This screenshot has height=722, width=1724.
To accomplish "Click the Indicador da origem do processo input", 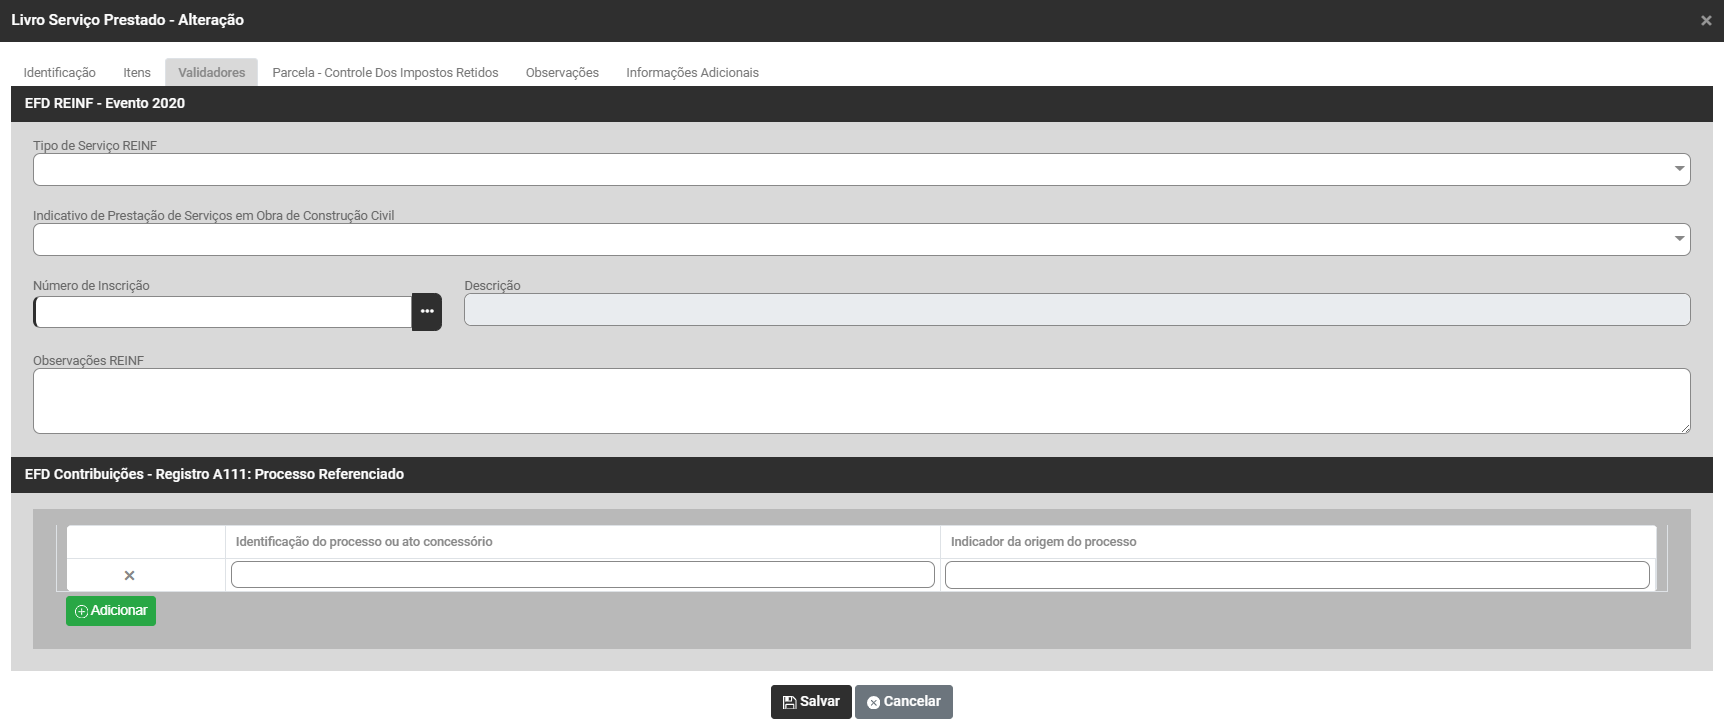I will (1297, 575).
